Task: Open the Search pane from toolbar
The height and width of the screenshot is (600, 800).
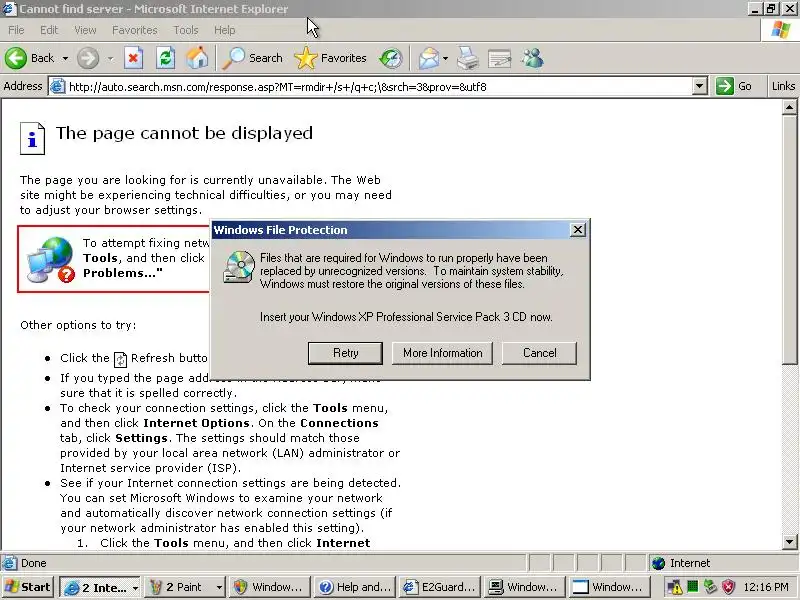Action: pos(253,58)
